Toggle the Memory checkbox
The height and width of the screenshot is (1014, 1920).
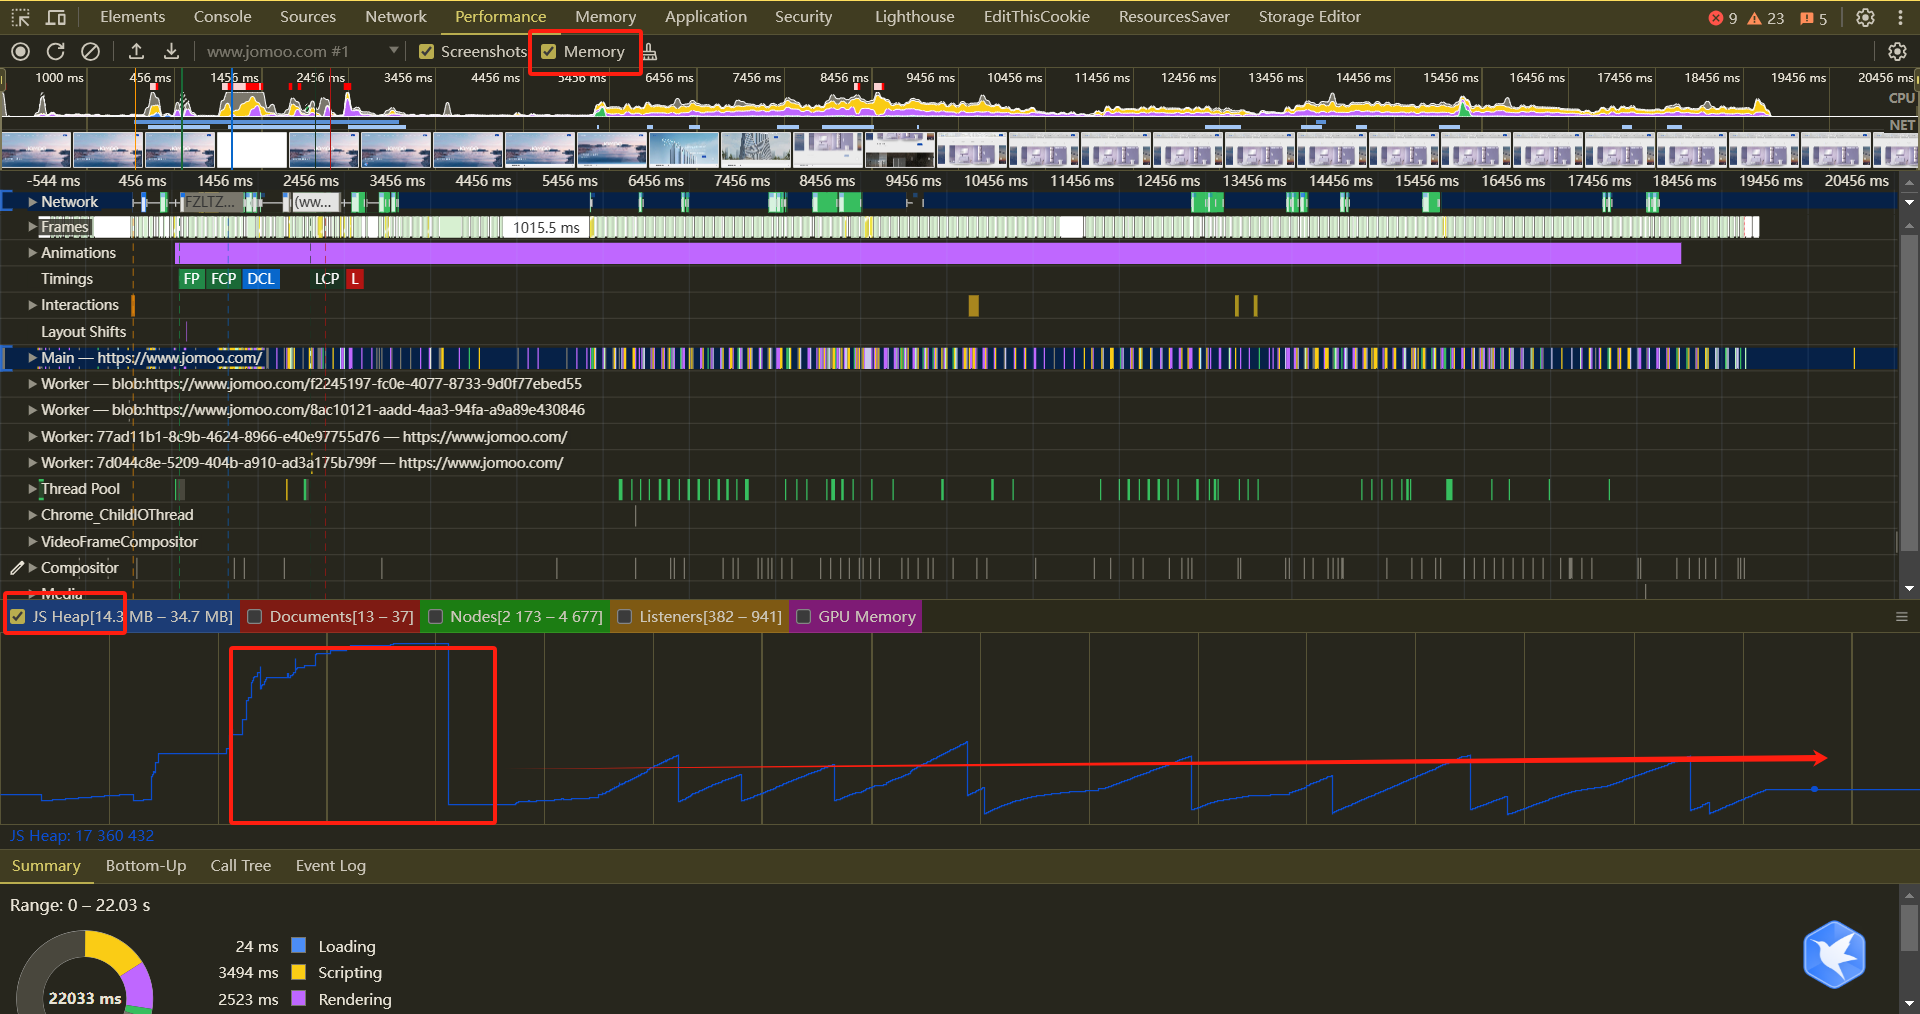pos(549,52)
